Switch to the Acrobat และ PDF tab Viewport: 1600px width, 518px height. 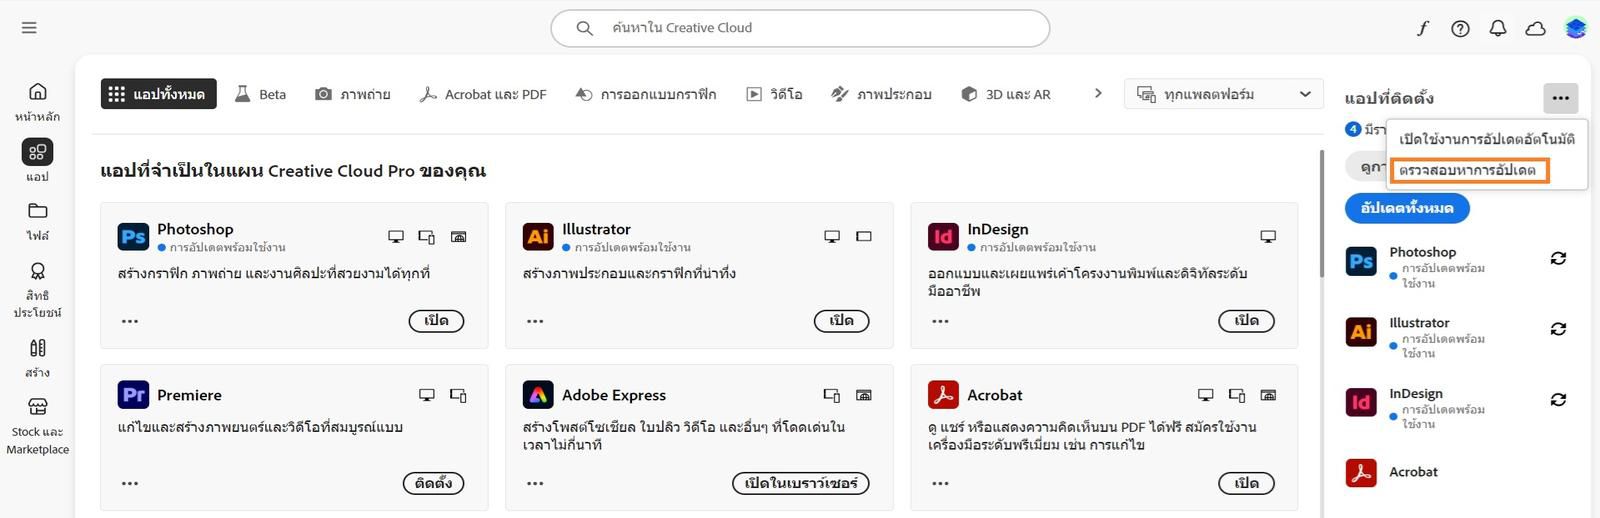pyautogui.click(x=483, y=94)
